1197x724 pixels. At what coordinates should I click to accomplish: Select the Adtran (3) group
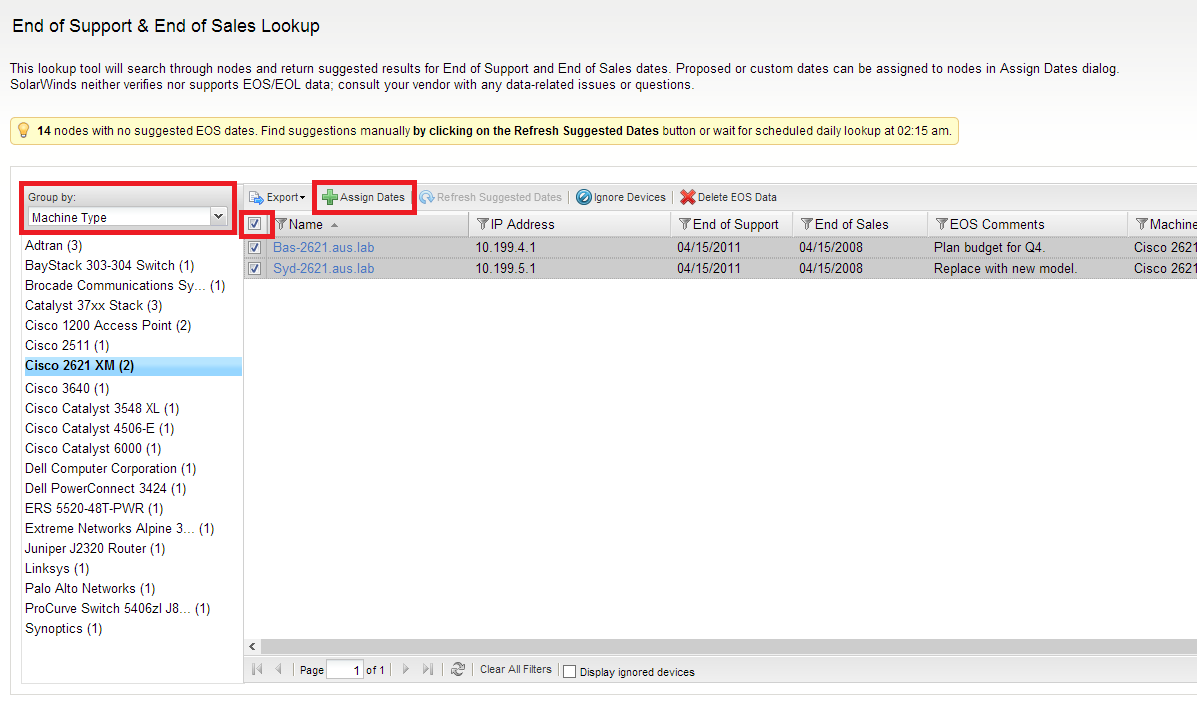click(x=53, y=245)
